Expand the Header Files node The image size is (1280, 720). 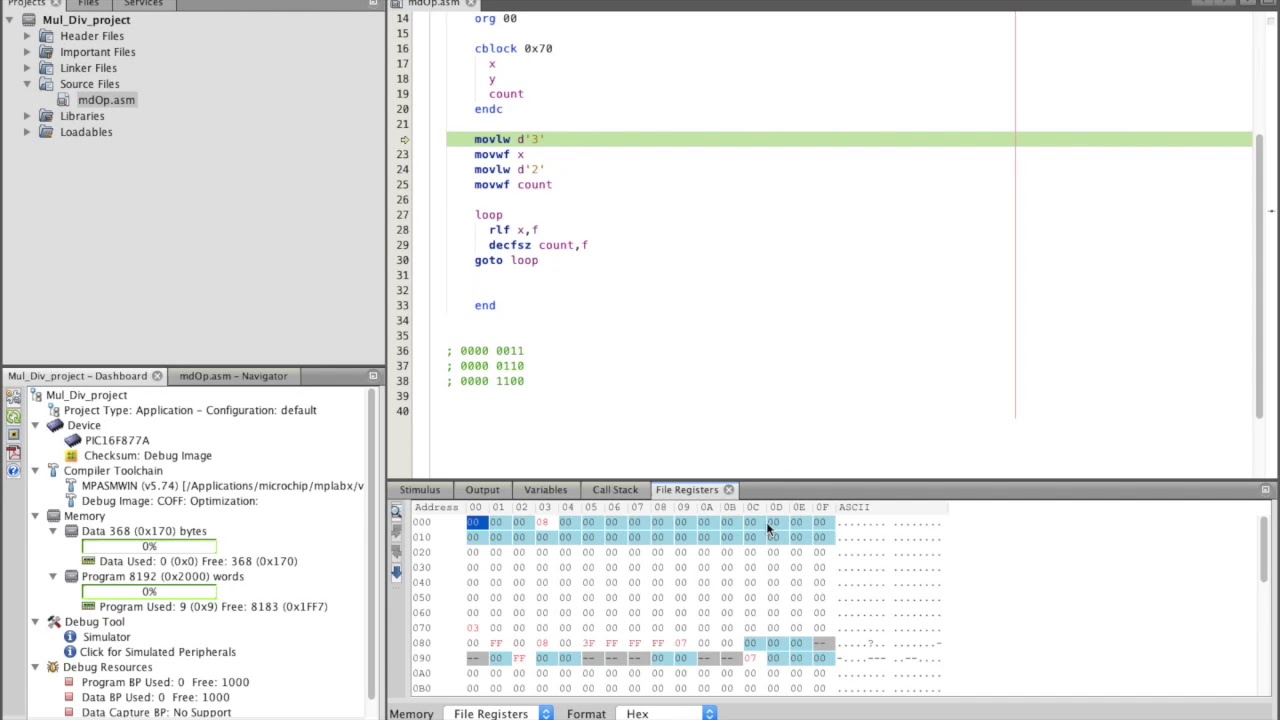27,36
